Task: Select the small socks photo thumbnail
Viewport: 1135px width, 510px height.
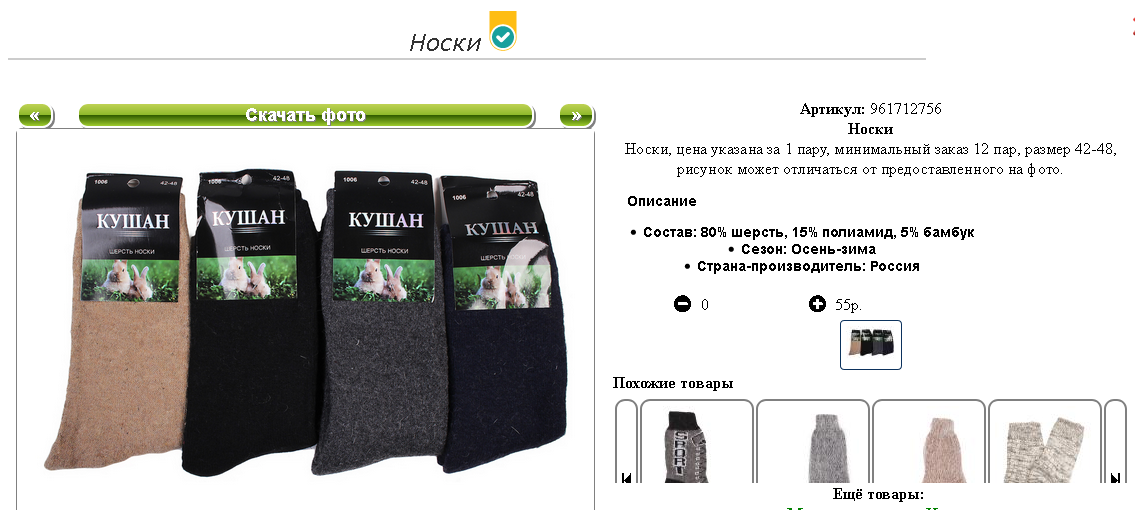Action: (871, 345)
